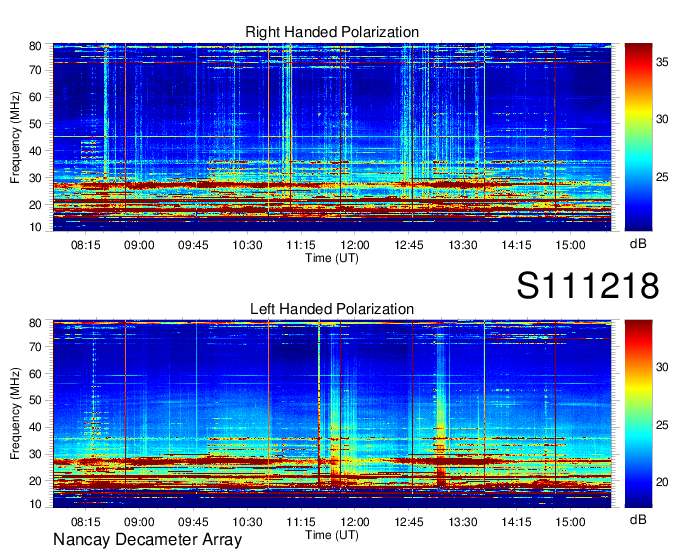Click the 14:15 time tick of top plot
Viewport: 680px width, 552px height.
517,245
